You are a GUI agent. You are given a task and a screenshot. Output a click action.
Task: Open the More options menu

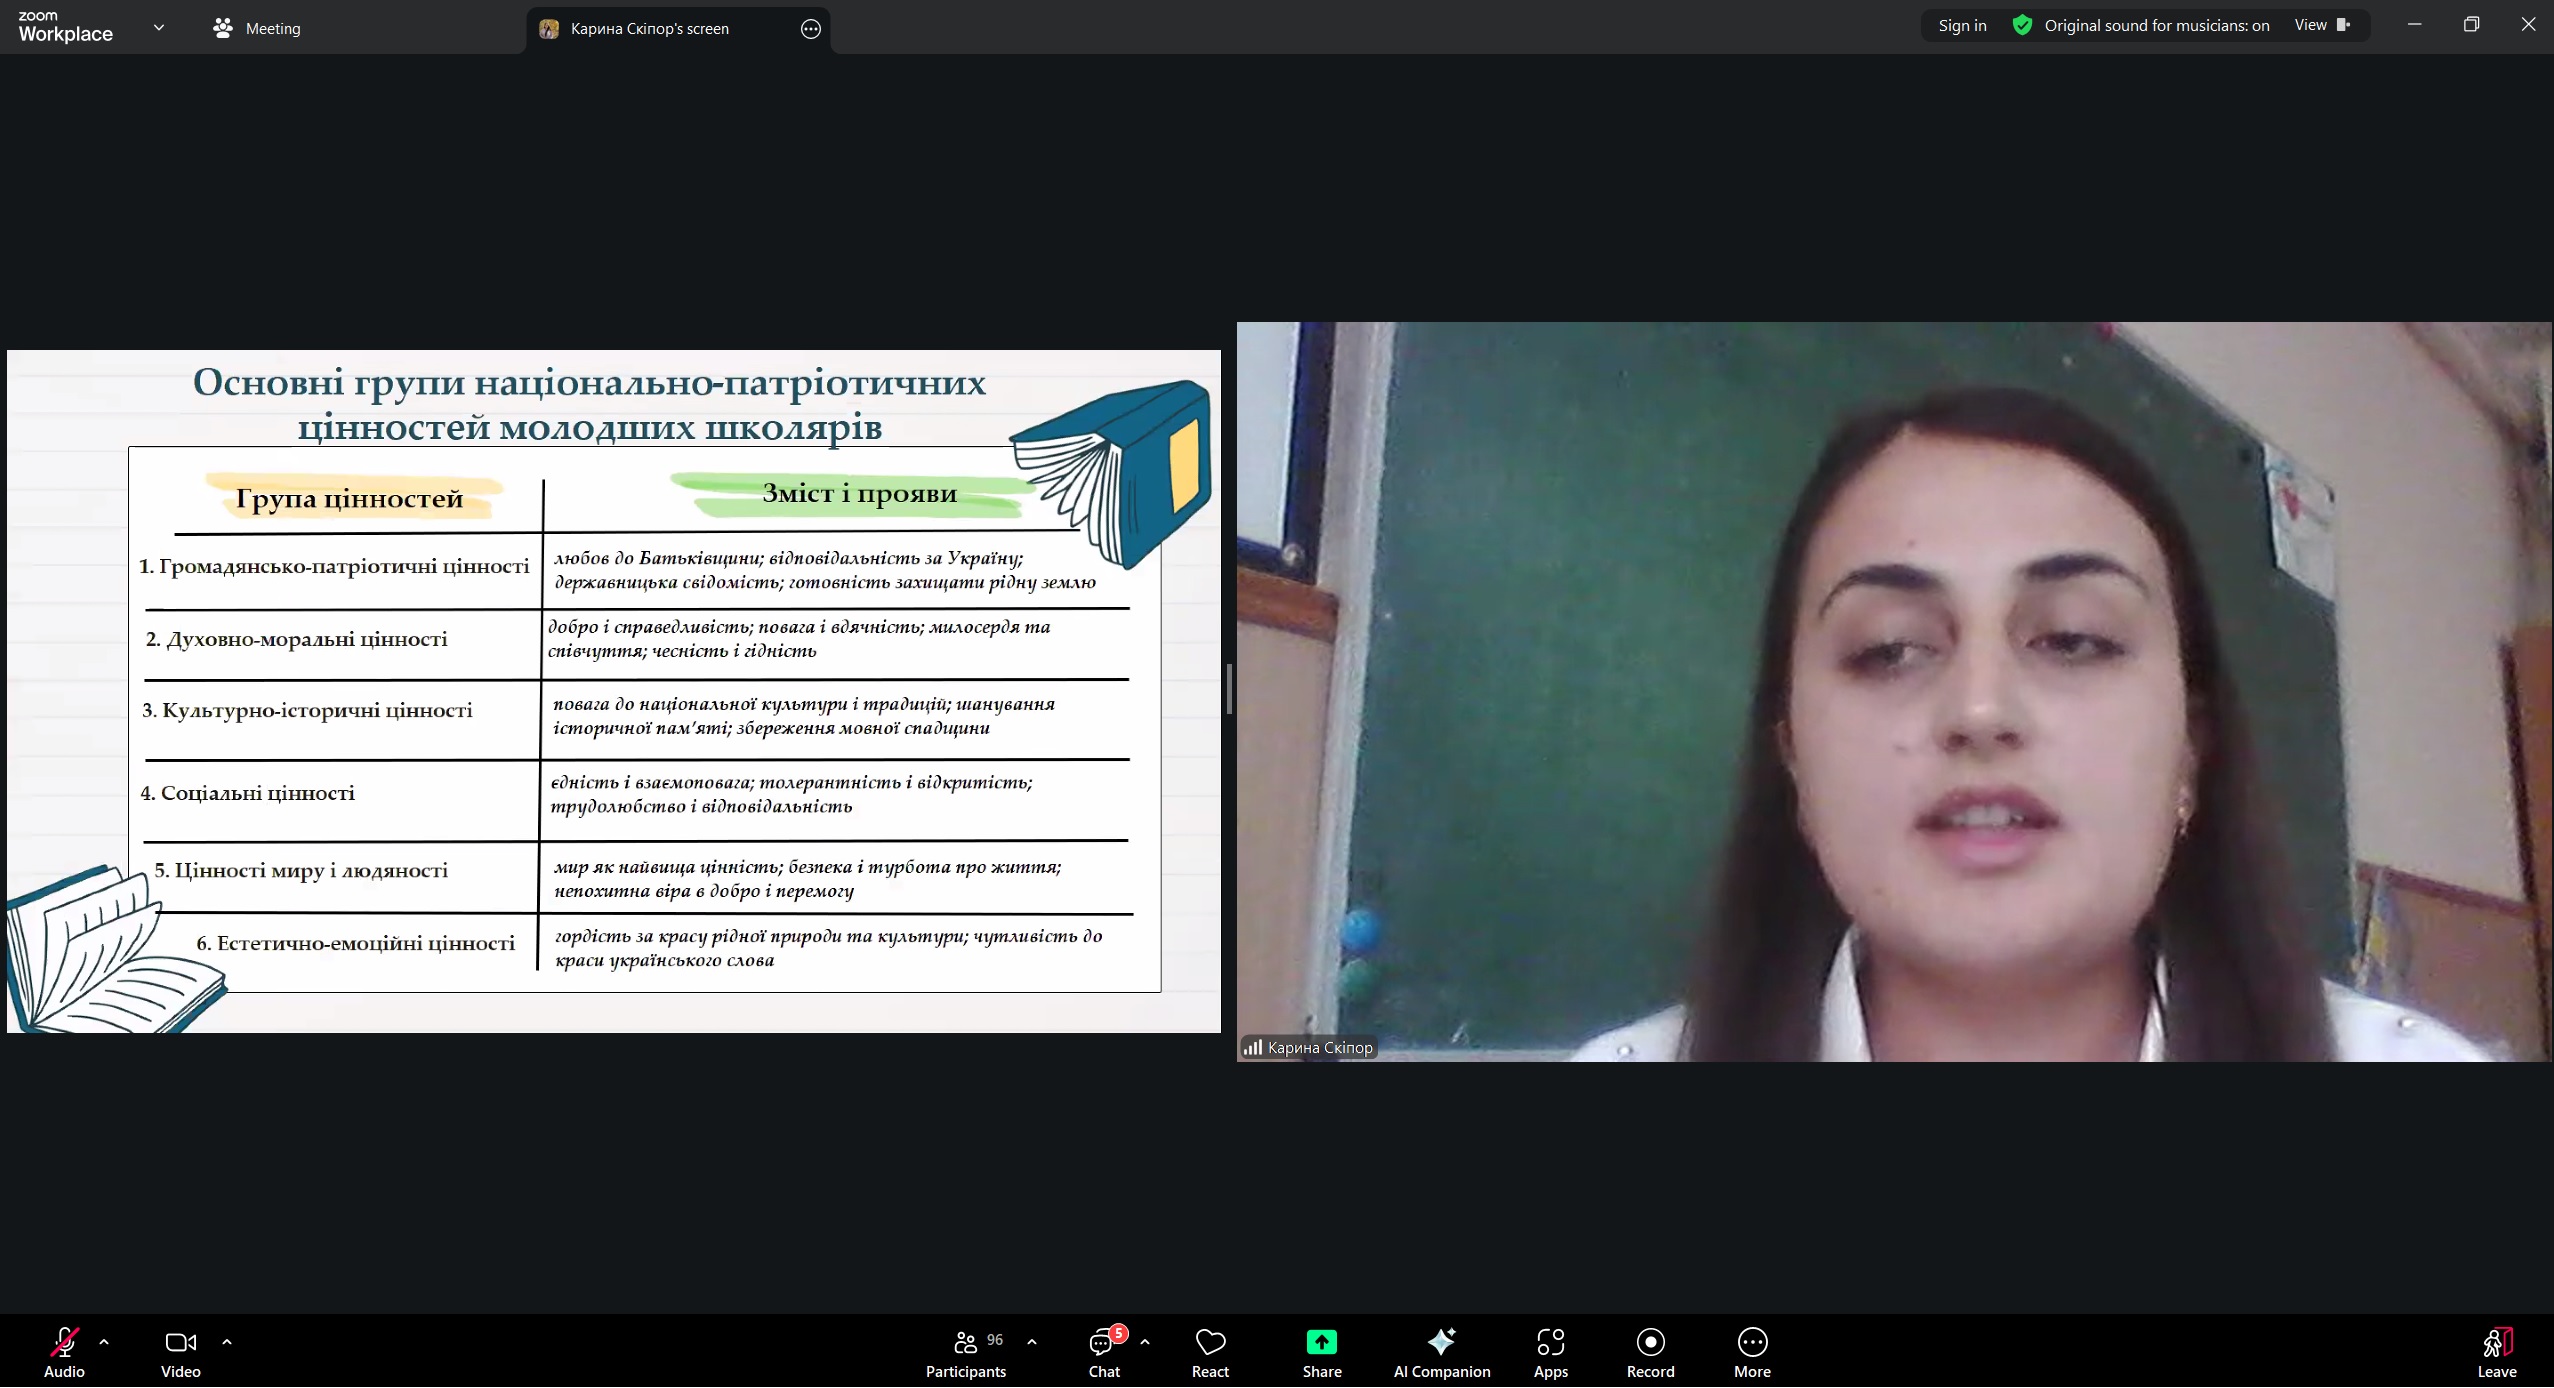click(x=1752, y=1343)
